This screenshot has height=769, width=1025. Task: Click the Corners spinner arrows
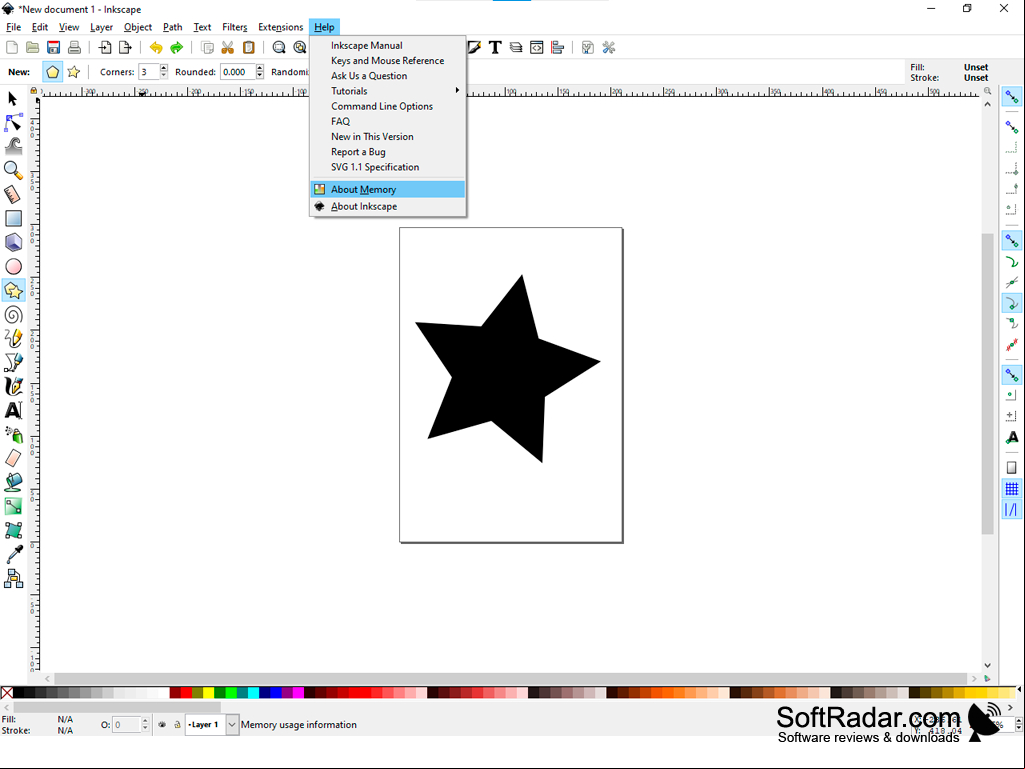point(163,72)
